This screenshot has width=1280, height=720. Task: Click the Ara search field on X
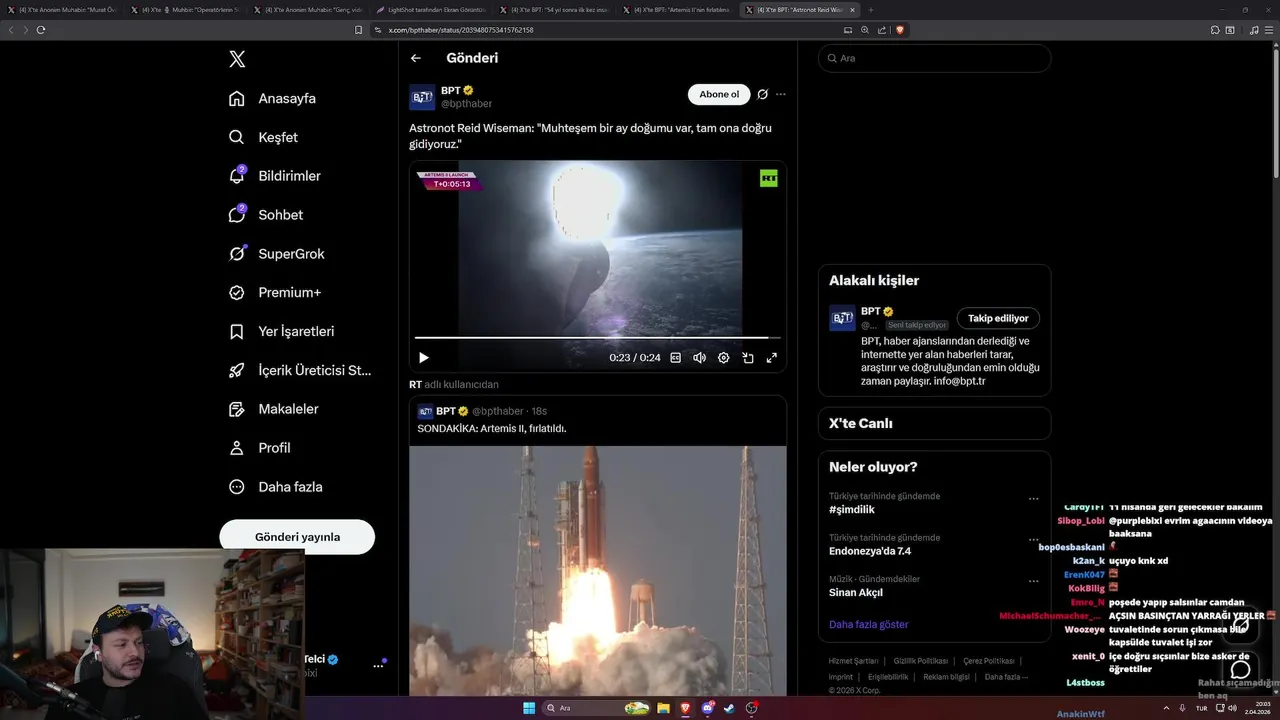pos(935,58)
